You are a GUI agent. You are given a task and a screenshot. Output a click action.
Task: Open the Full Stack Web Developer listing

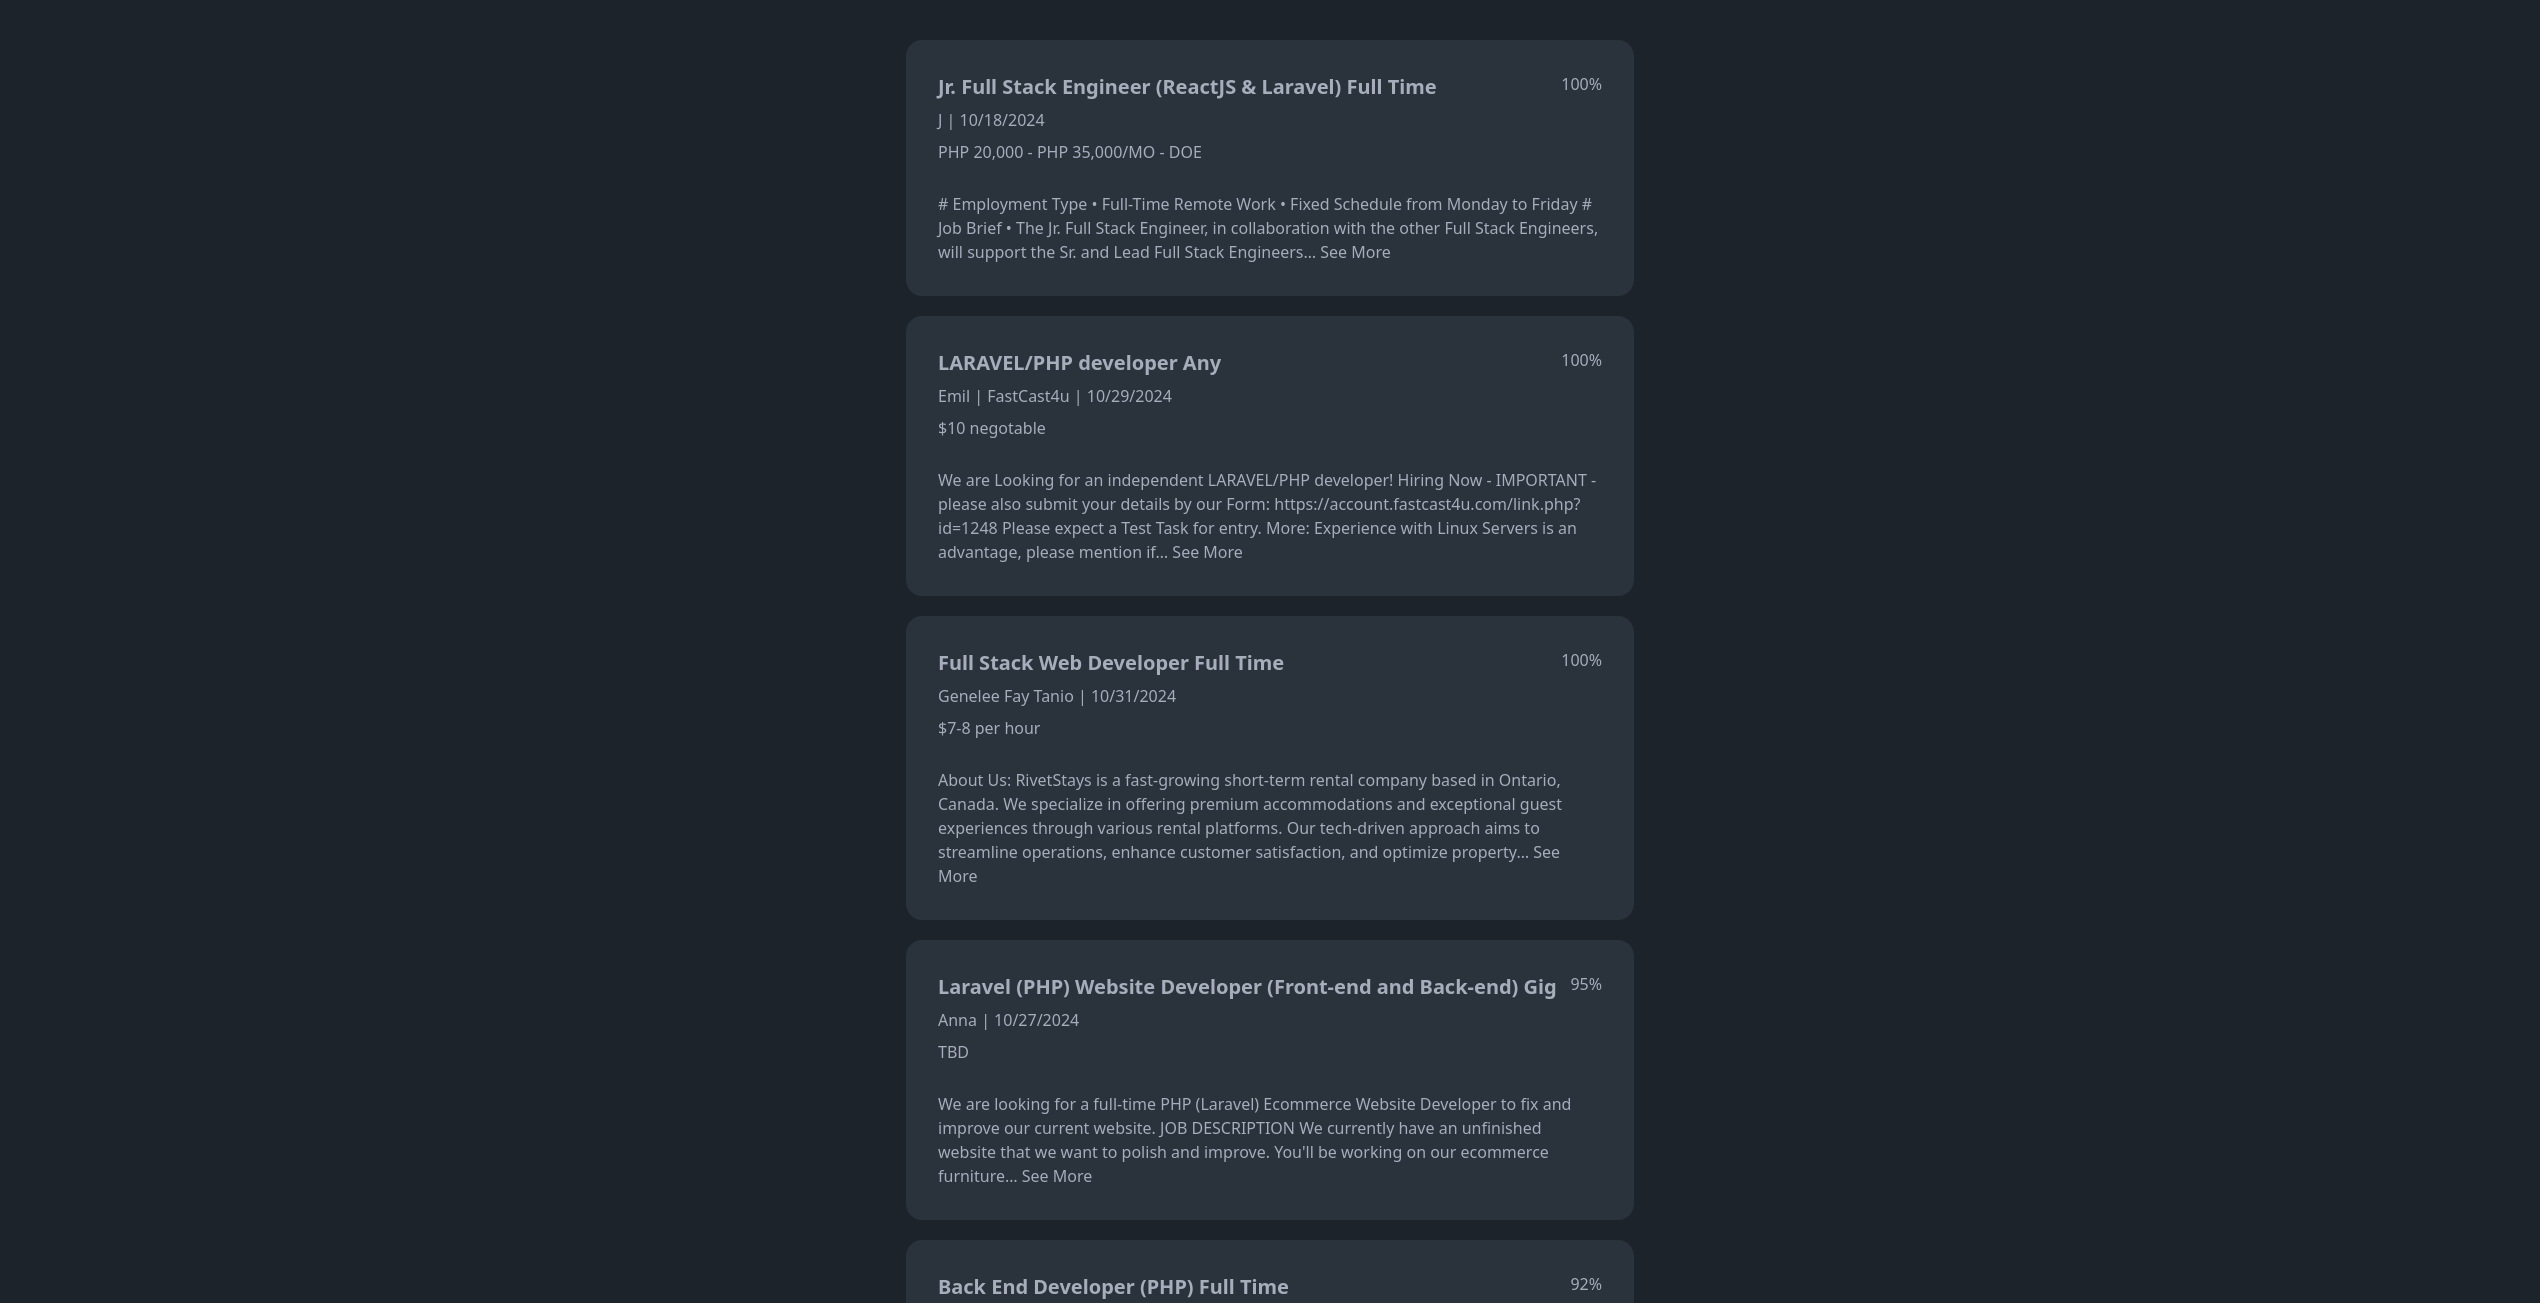tap(1110, 663)
